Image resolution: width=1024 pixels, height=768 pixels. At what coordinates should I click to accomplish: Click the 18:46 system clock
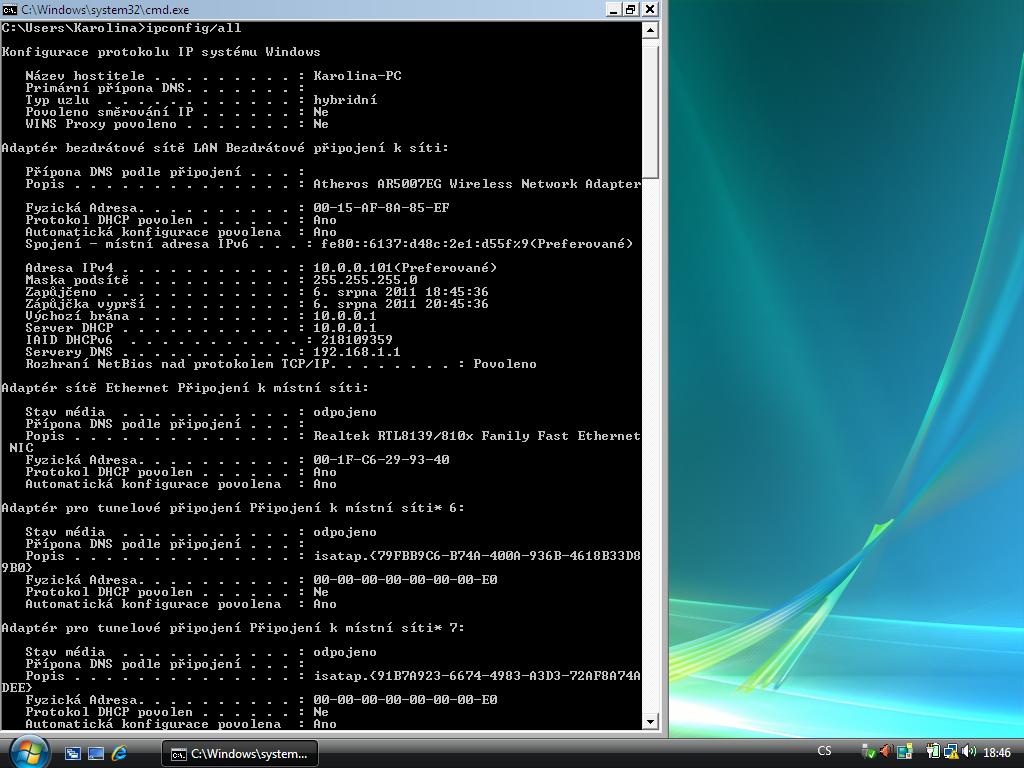pyautogui.click(x=997, y=752)
